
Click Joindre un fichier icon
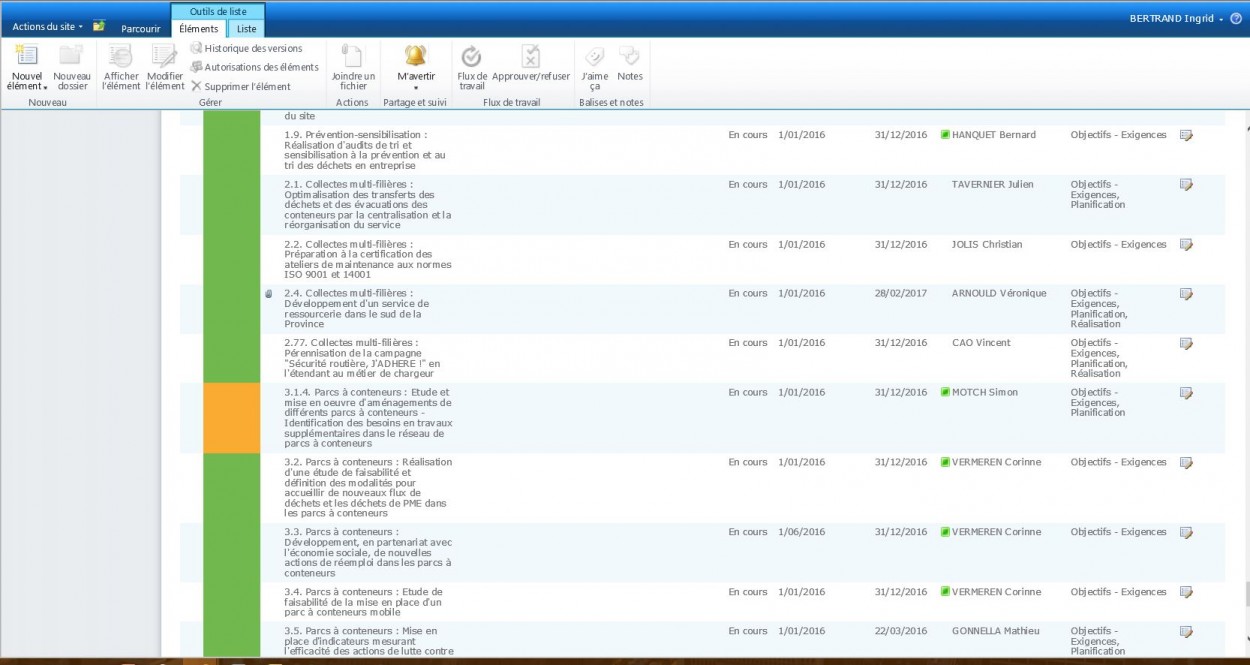(352, 56)
